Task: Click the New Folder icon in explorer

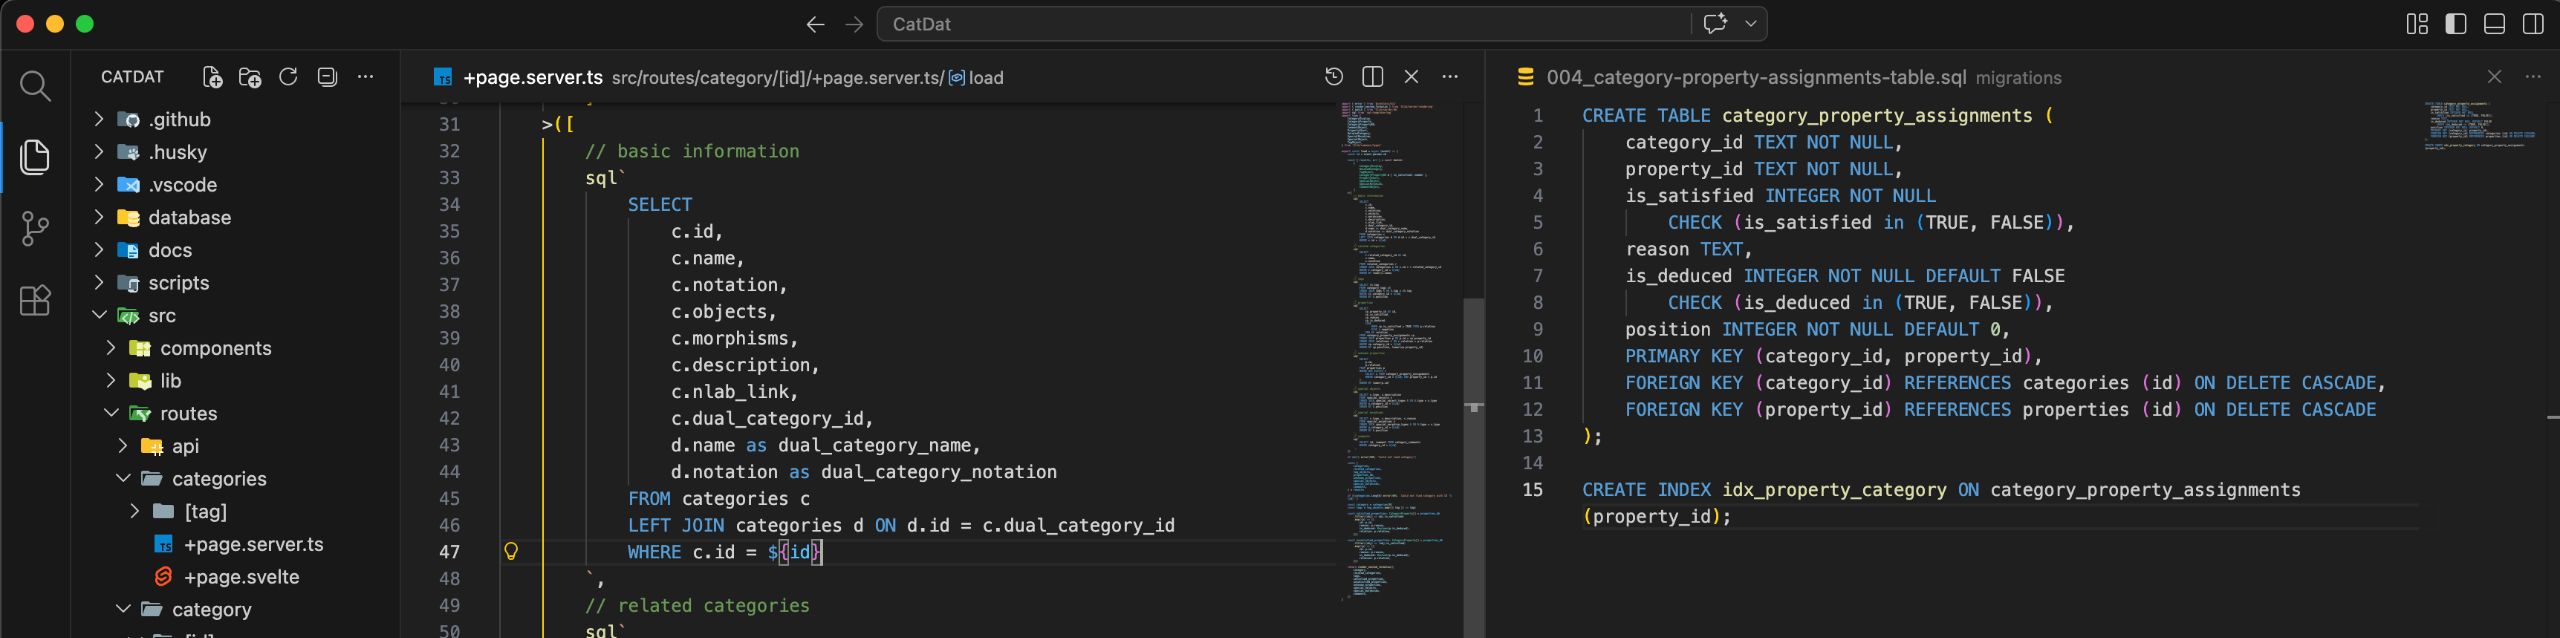Action: click(x=250, y=77)
